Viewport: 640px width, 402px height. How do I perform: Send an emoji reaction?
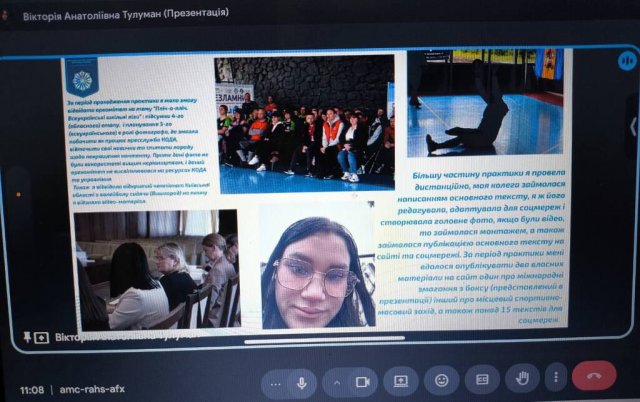[x=441, y=381]
